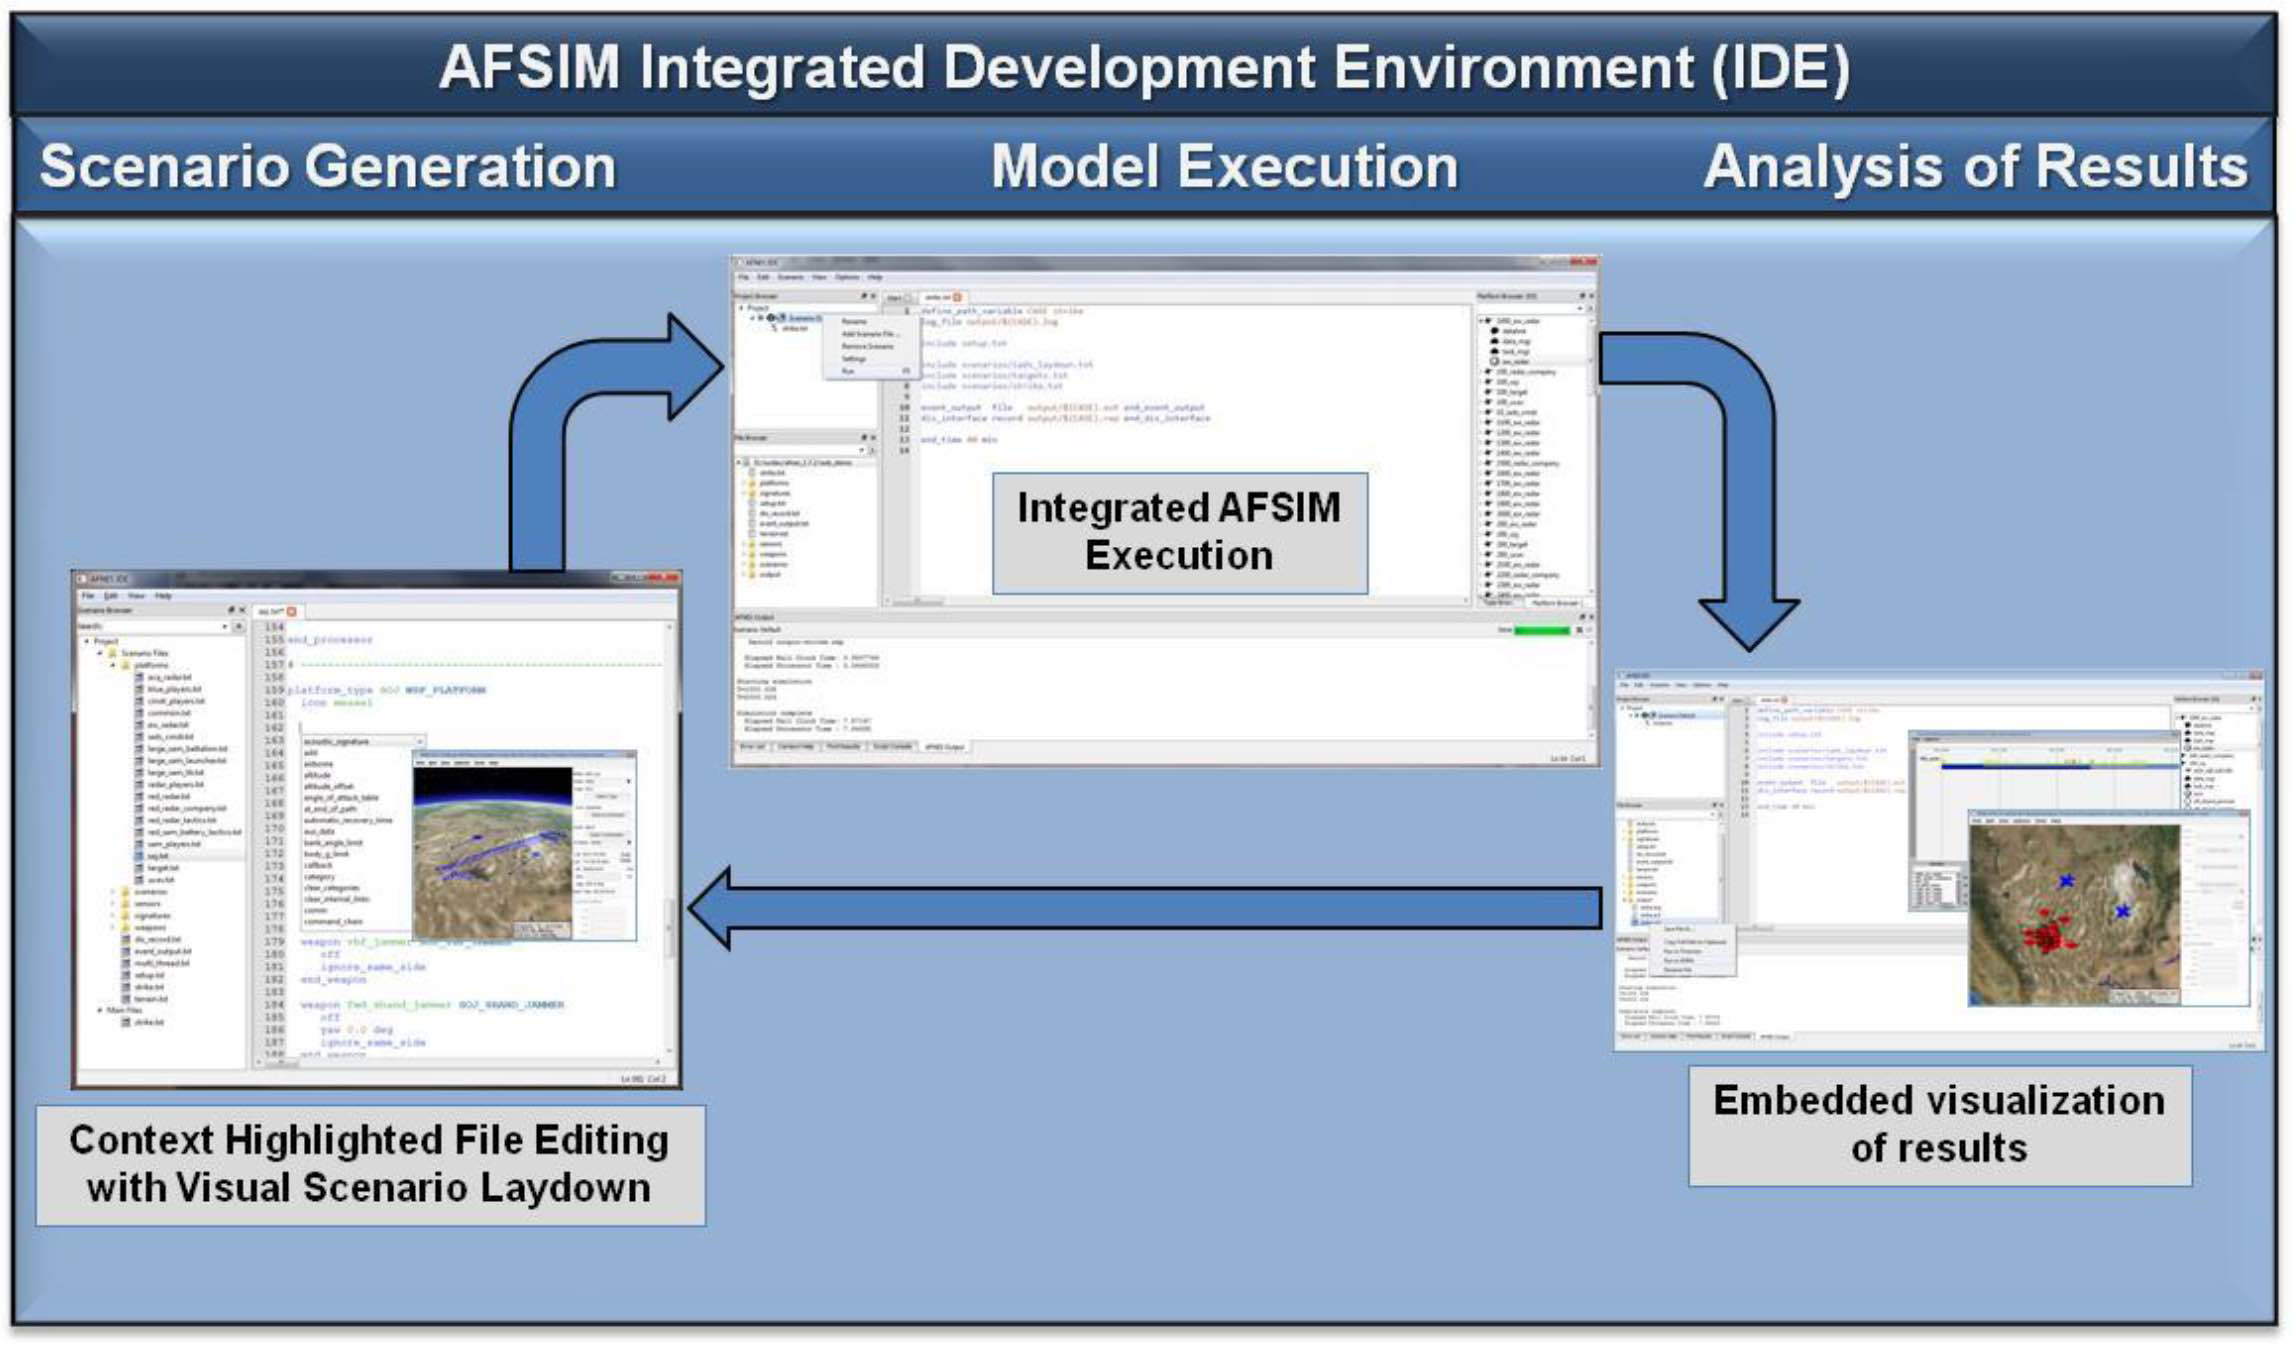This screenshot has height=1346, width=2292.
Task: Open the AFSIM Output bottom tab
Action: coord(944,747)
